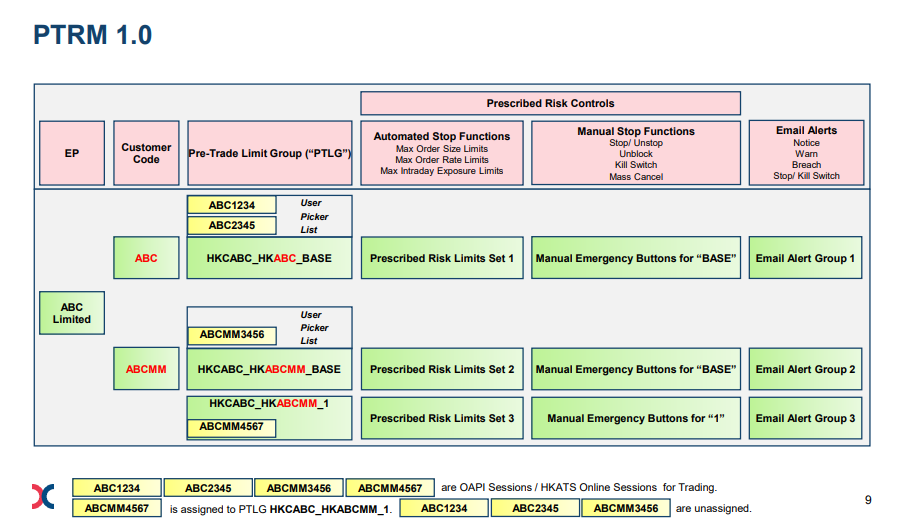This screenshot has height=519, width=897.
Task: Select the HKCABC_HKABCMM_1 limit group box
Action: pyautogui.click(x=269, y=418)
